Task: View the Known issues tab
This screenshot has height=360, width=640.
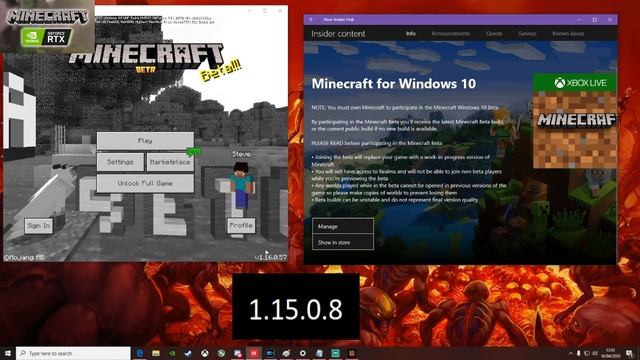Action: click(x=568, y=34)
